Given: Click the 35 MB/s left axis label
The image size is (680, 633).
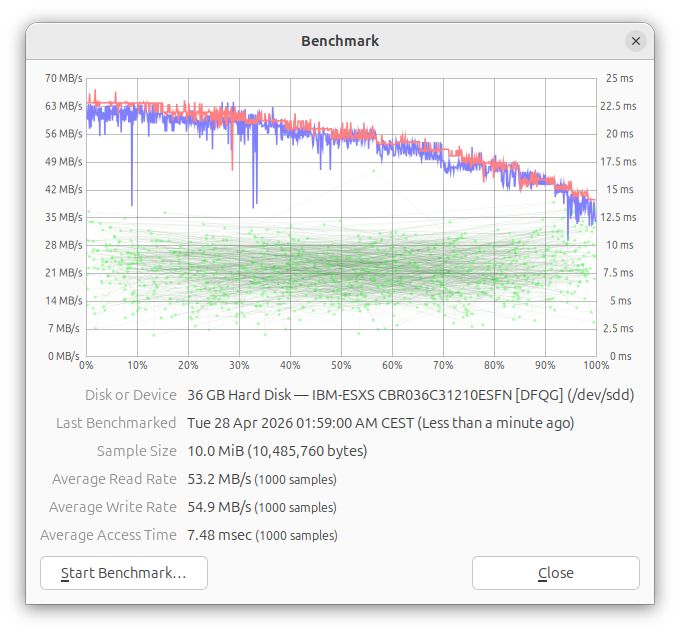Looking at the screenshot, I should tap(64, 217).
